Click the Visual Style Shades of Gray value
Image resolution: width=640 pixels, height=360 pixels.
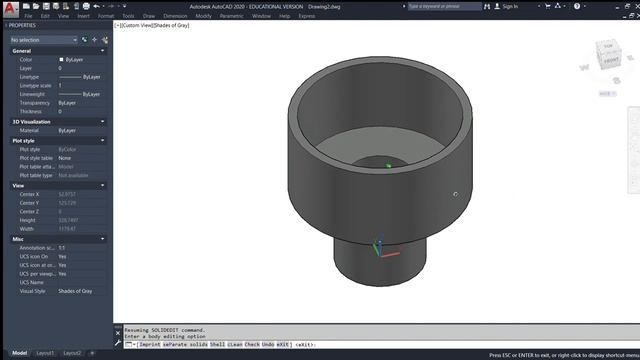(75, 291)
